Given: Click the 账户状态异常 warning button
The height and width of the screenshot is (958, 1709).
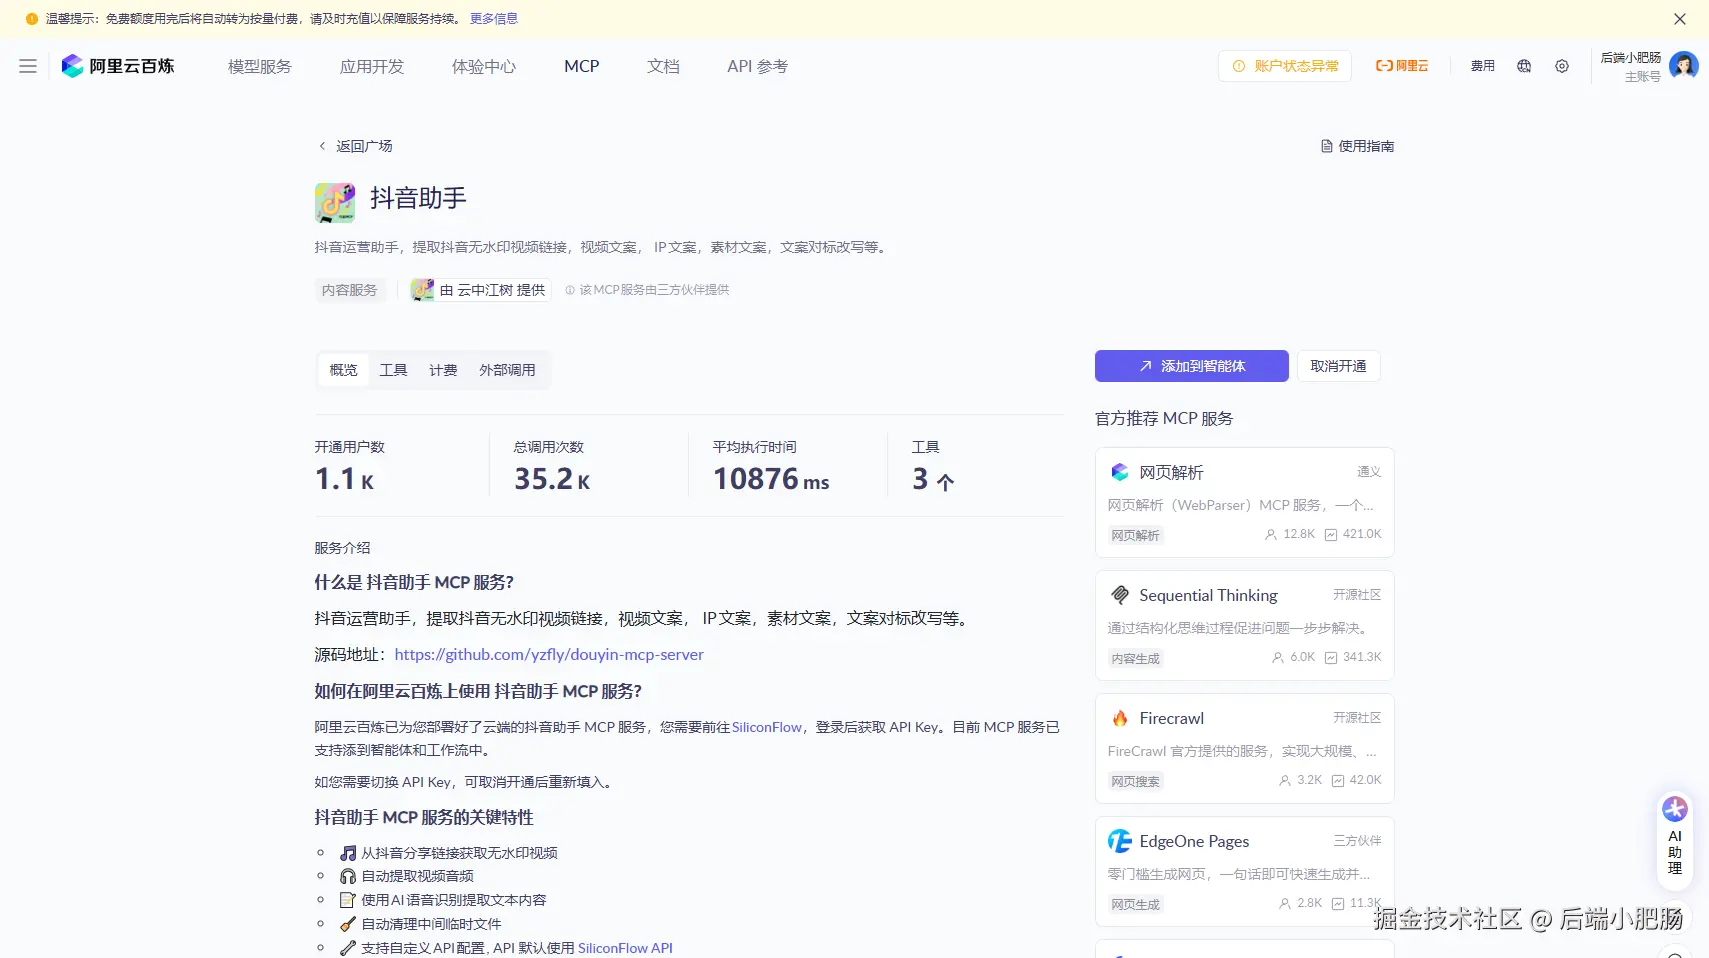Looking at the screenshot, I should tap(1285, 66).
